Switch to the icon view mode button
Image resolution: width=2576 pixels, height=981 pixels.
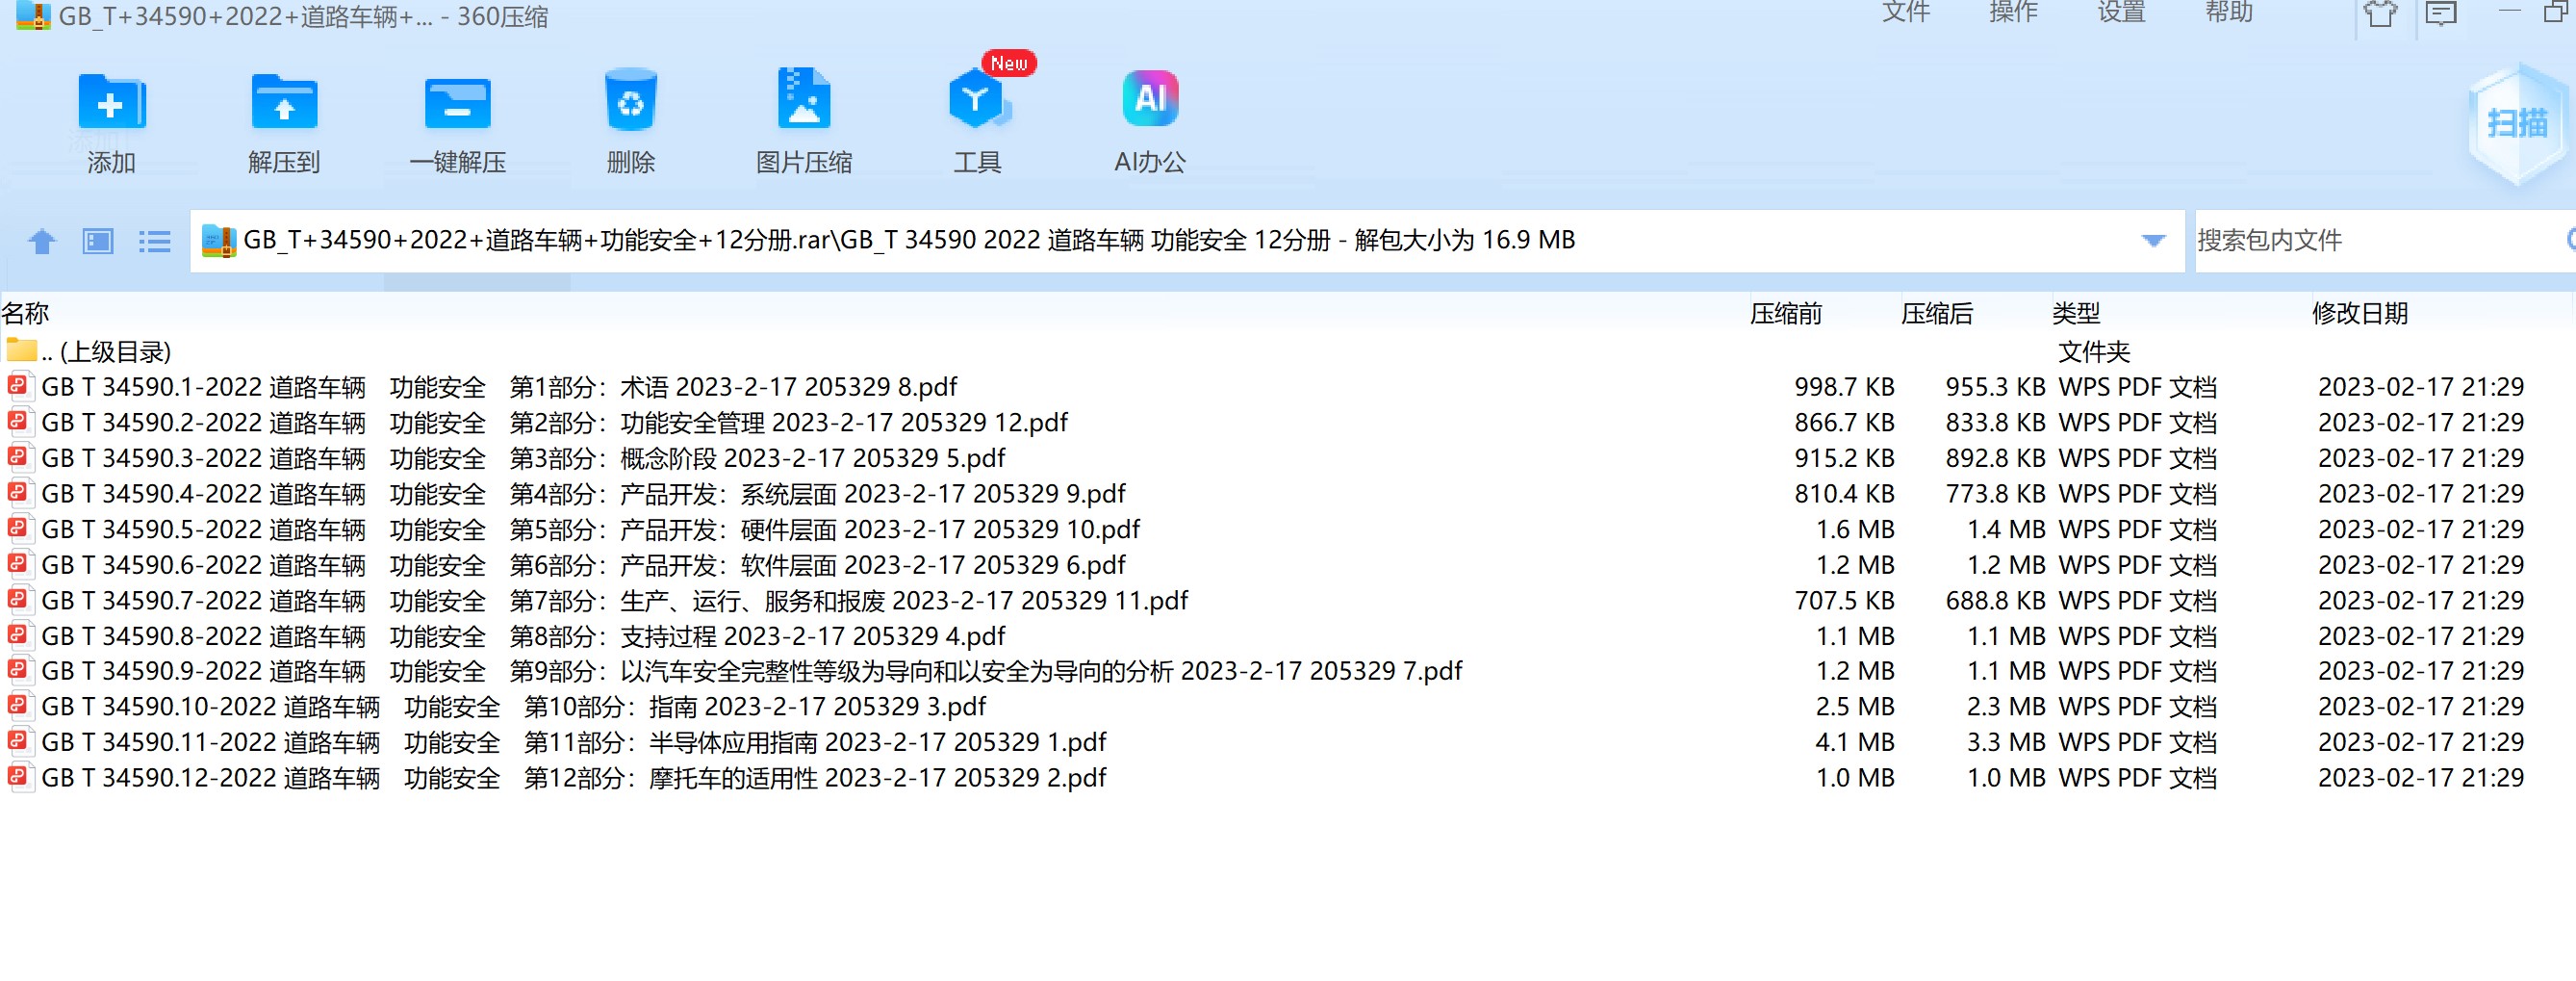click(x=98, y=241)
